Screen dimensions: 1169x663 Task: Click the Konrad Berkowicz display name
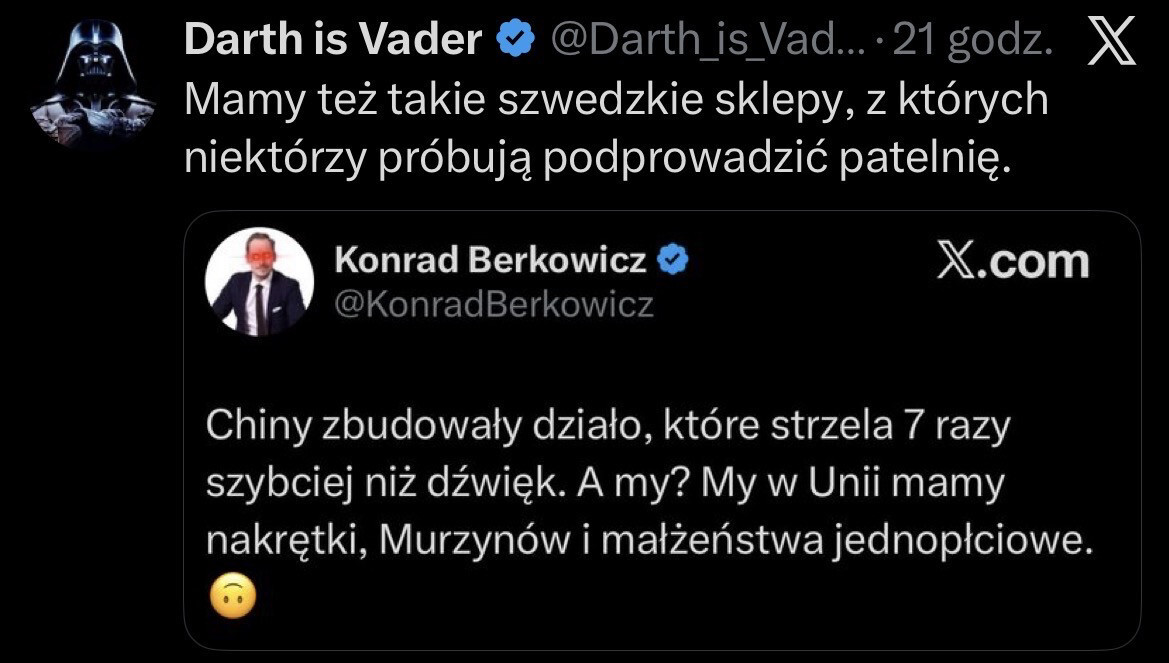(x=490, y=260)
